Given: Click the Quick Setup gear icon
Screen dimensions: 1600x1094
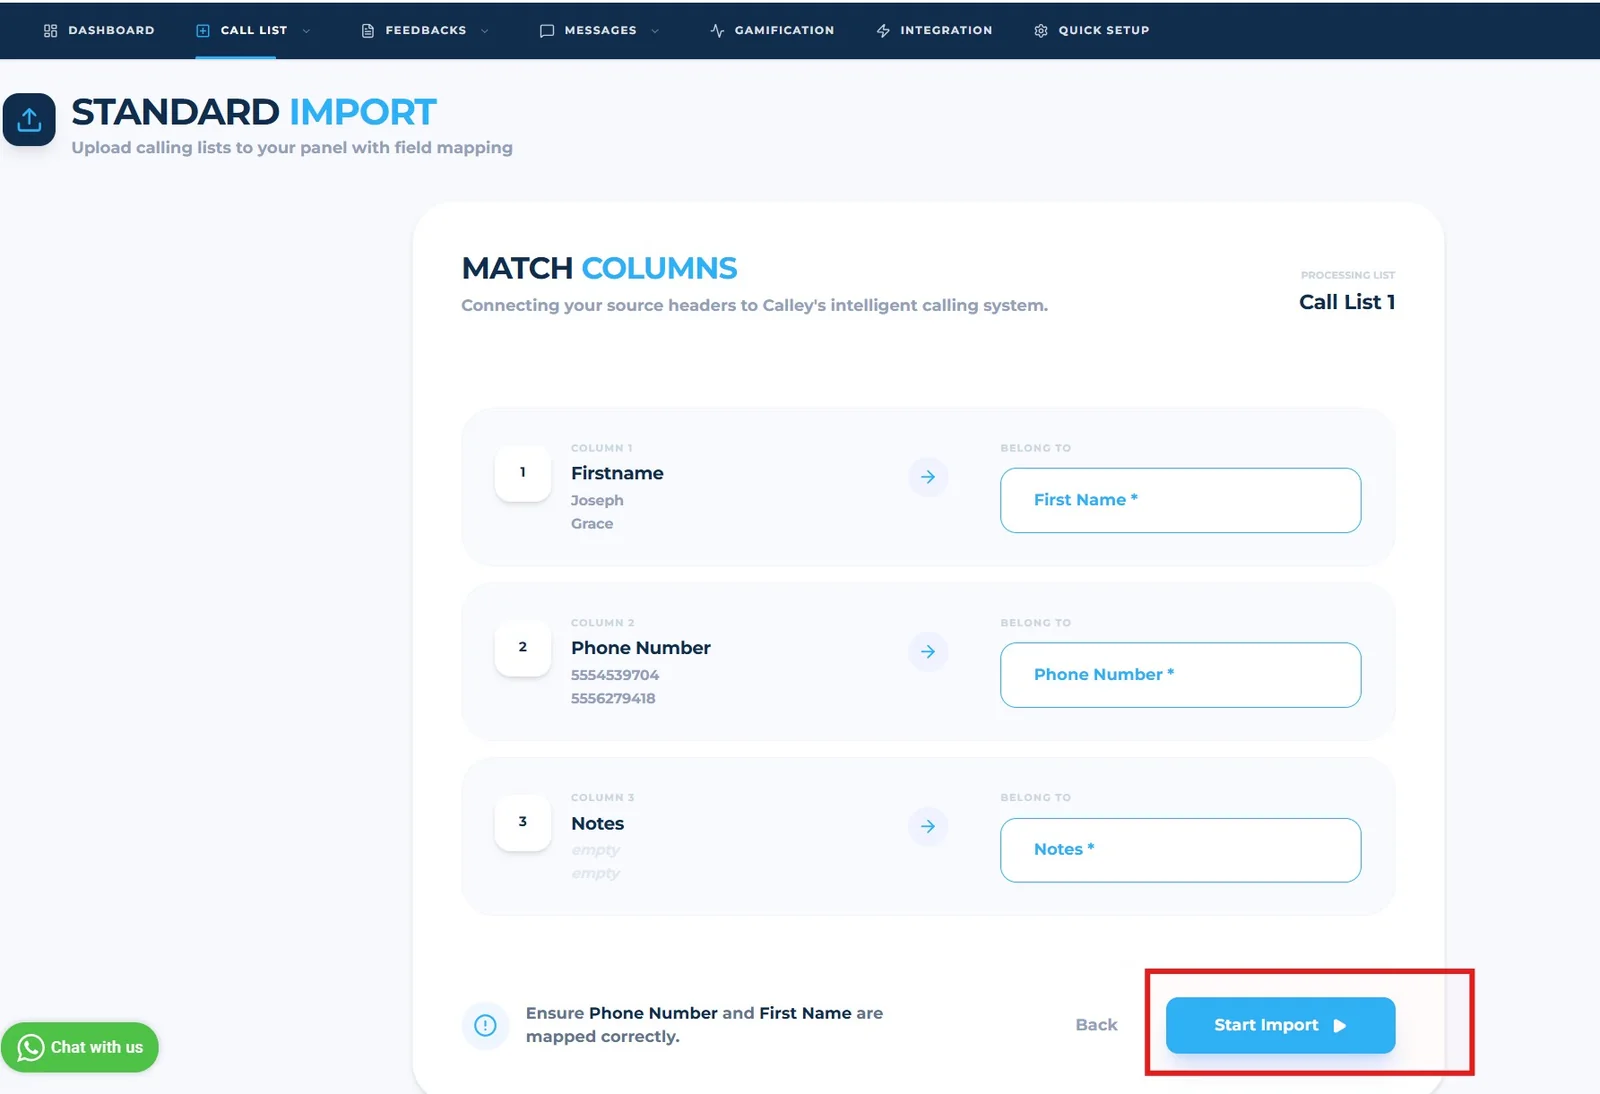Looking at the screenshot, I should pyautogui.click(x=1041, y=31).
